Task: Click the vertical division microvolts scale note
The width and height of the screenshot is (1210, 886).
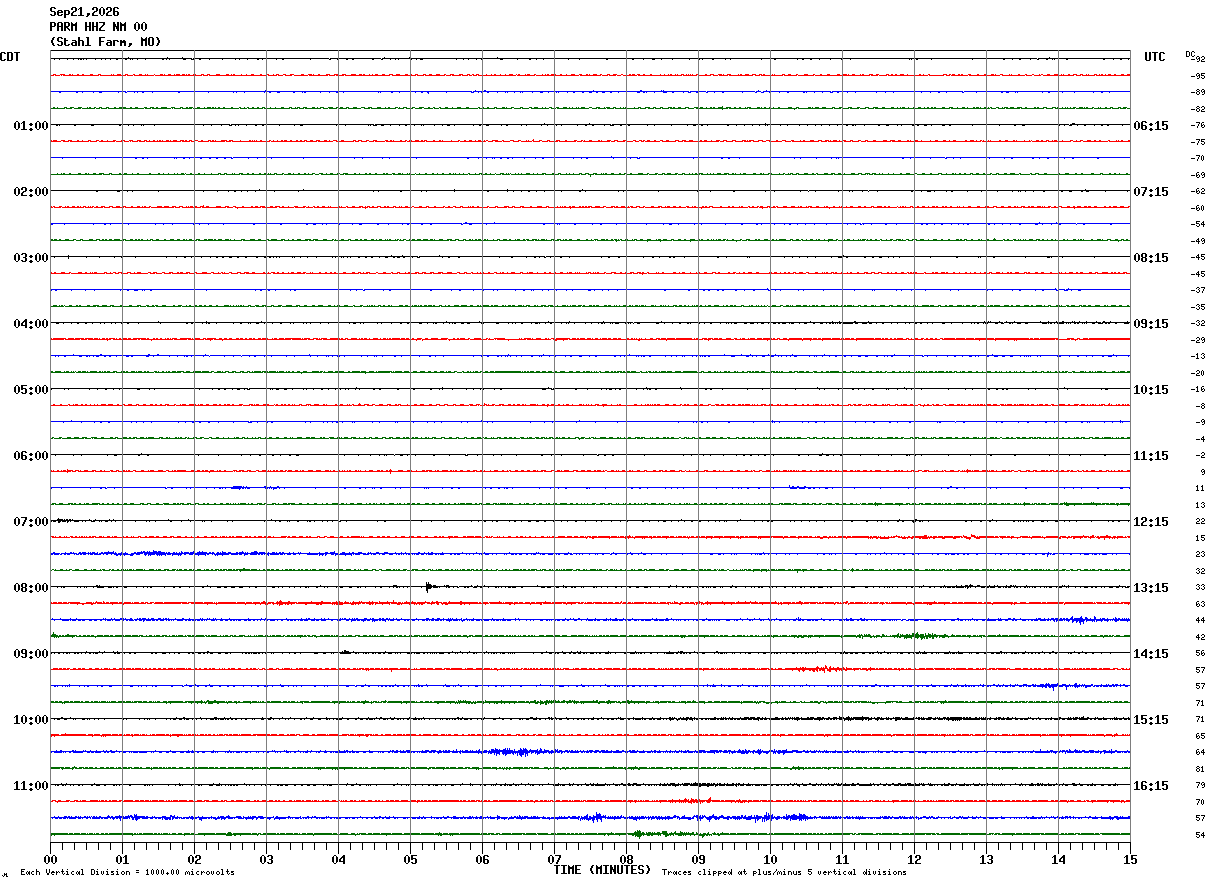Action: tap(127, 873)
